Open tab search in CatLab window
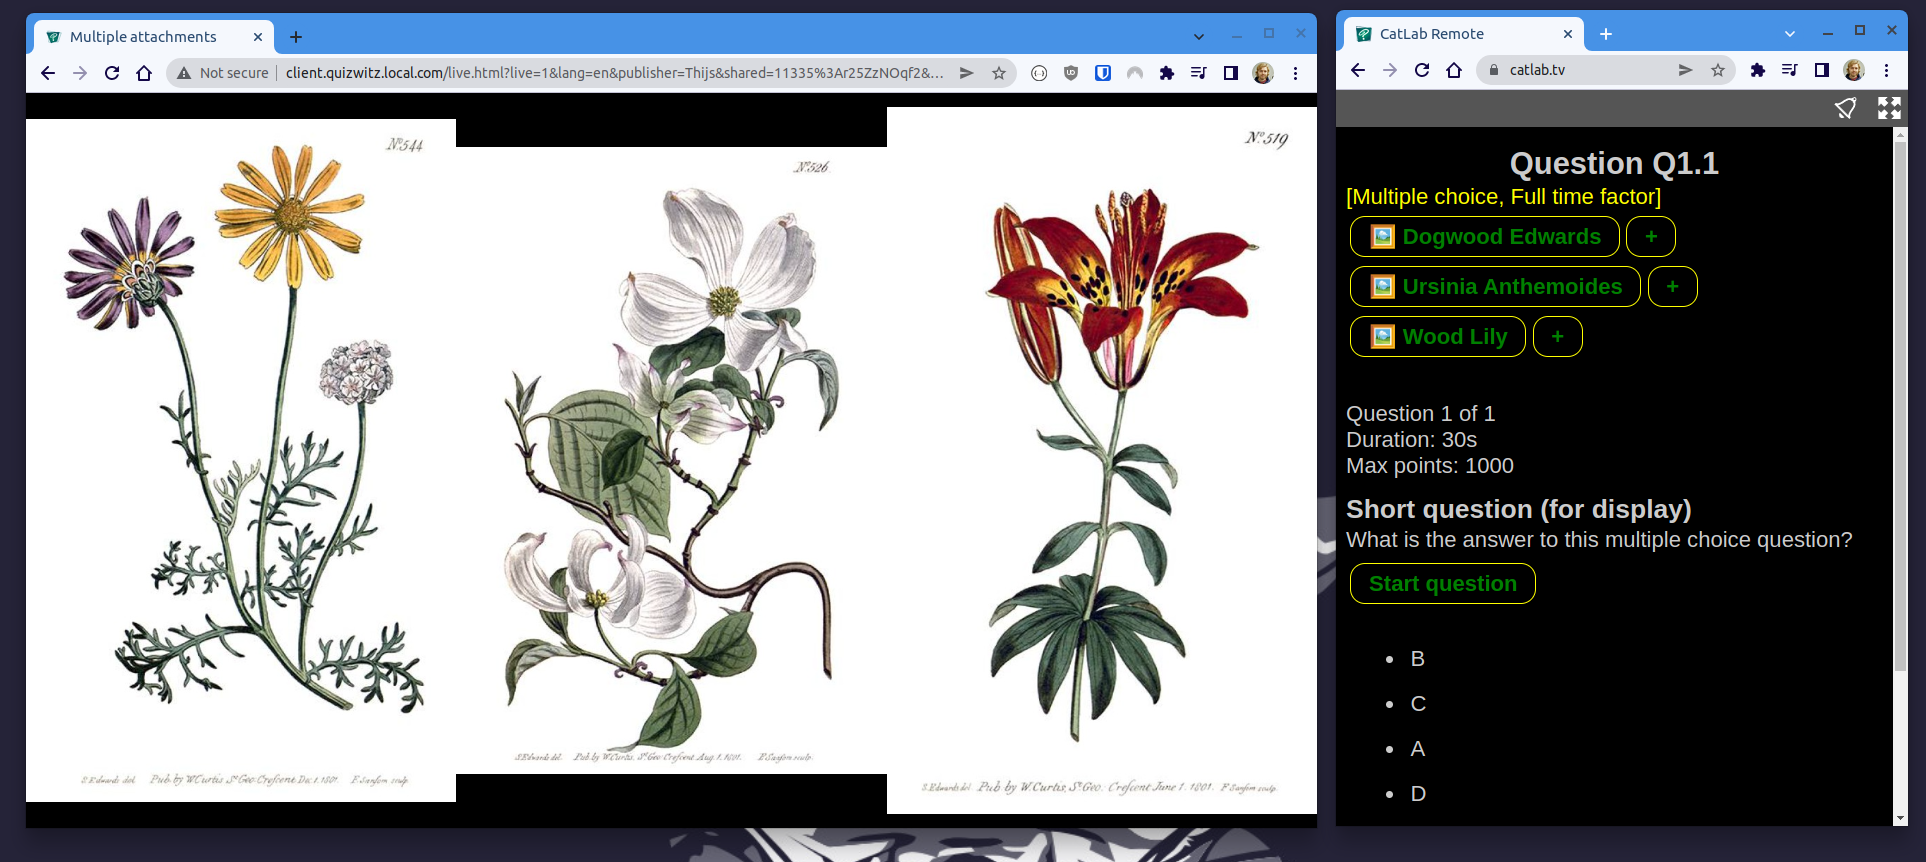Screen dimensions: 1926x862 click(1790, 34)
